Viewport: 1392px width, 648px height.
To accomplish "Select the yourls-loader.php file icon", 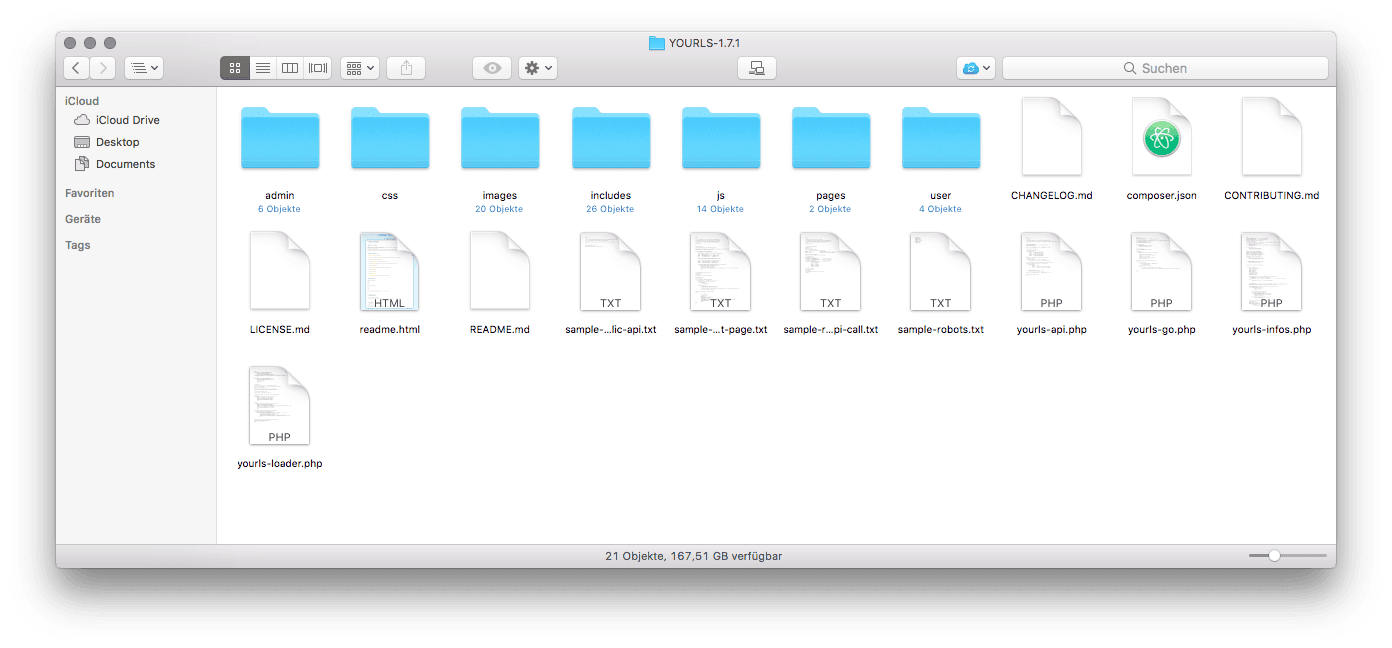I will tap(280, 405).
